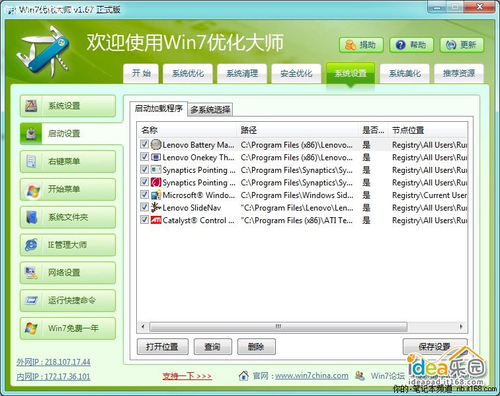Click the Lenovo Onekey Theater row icon

156,157
